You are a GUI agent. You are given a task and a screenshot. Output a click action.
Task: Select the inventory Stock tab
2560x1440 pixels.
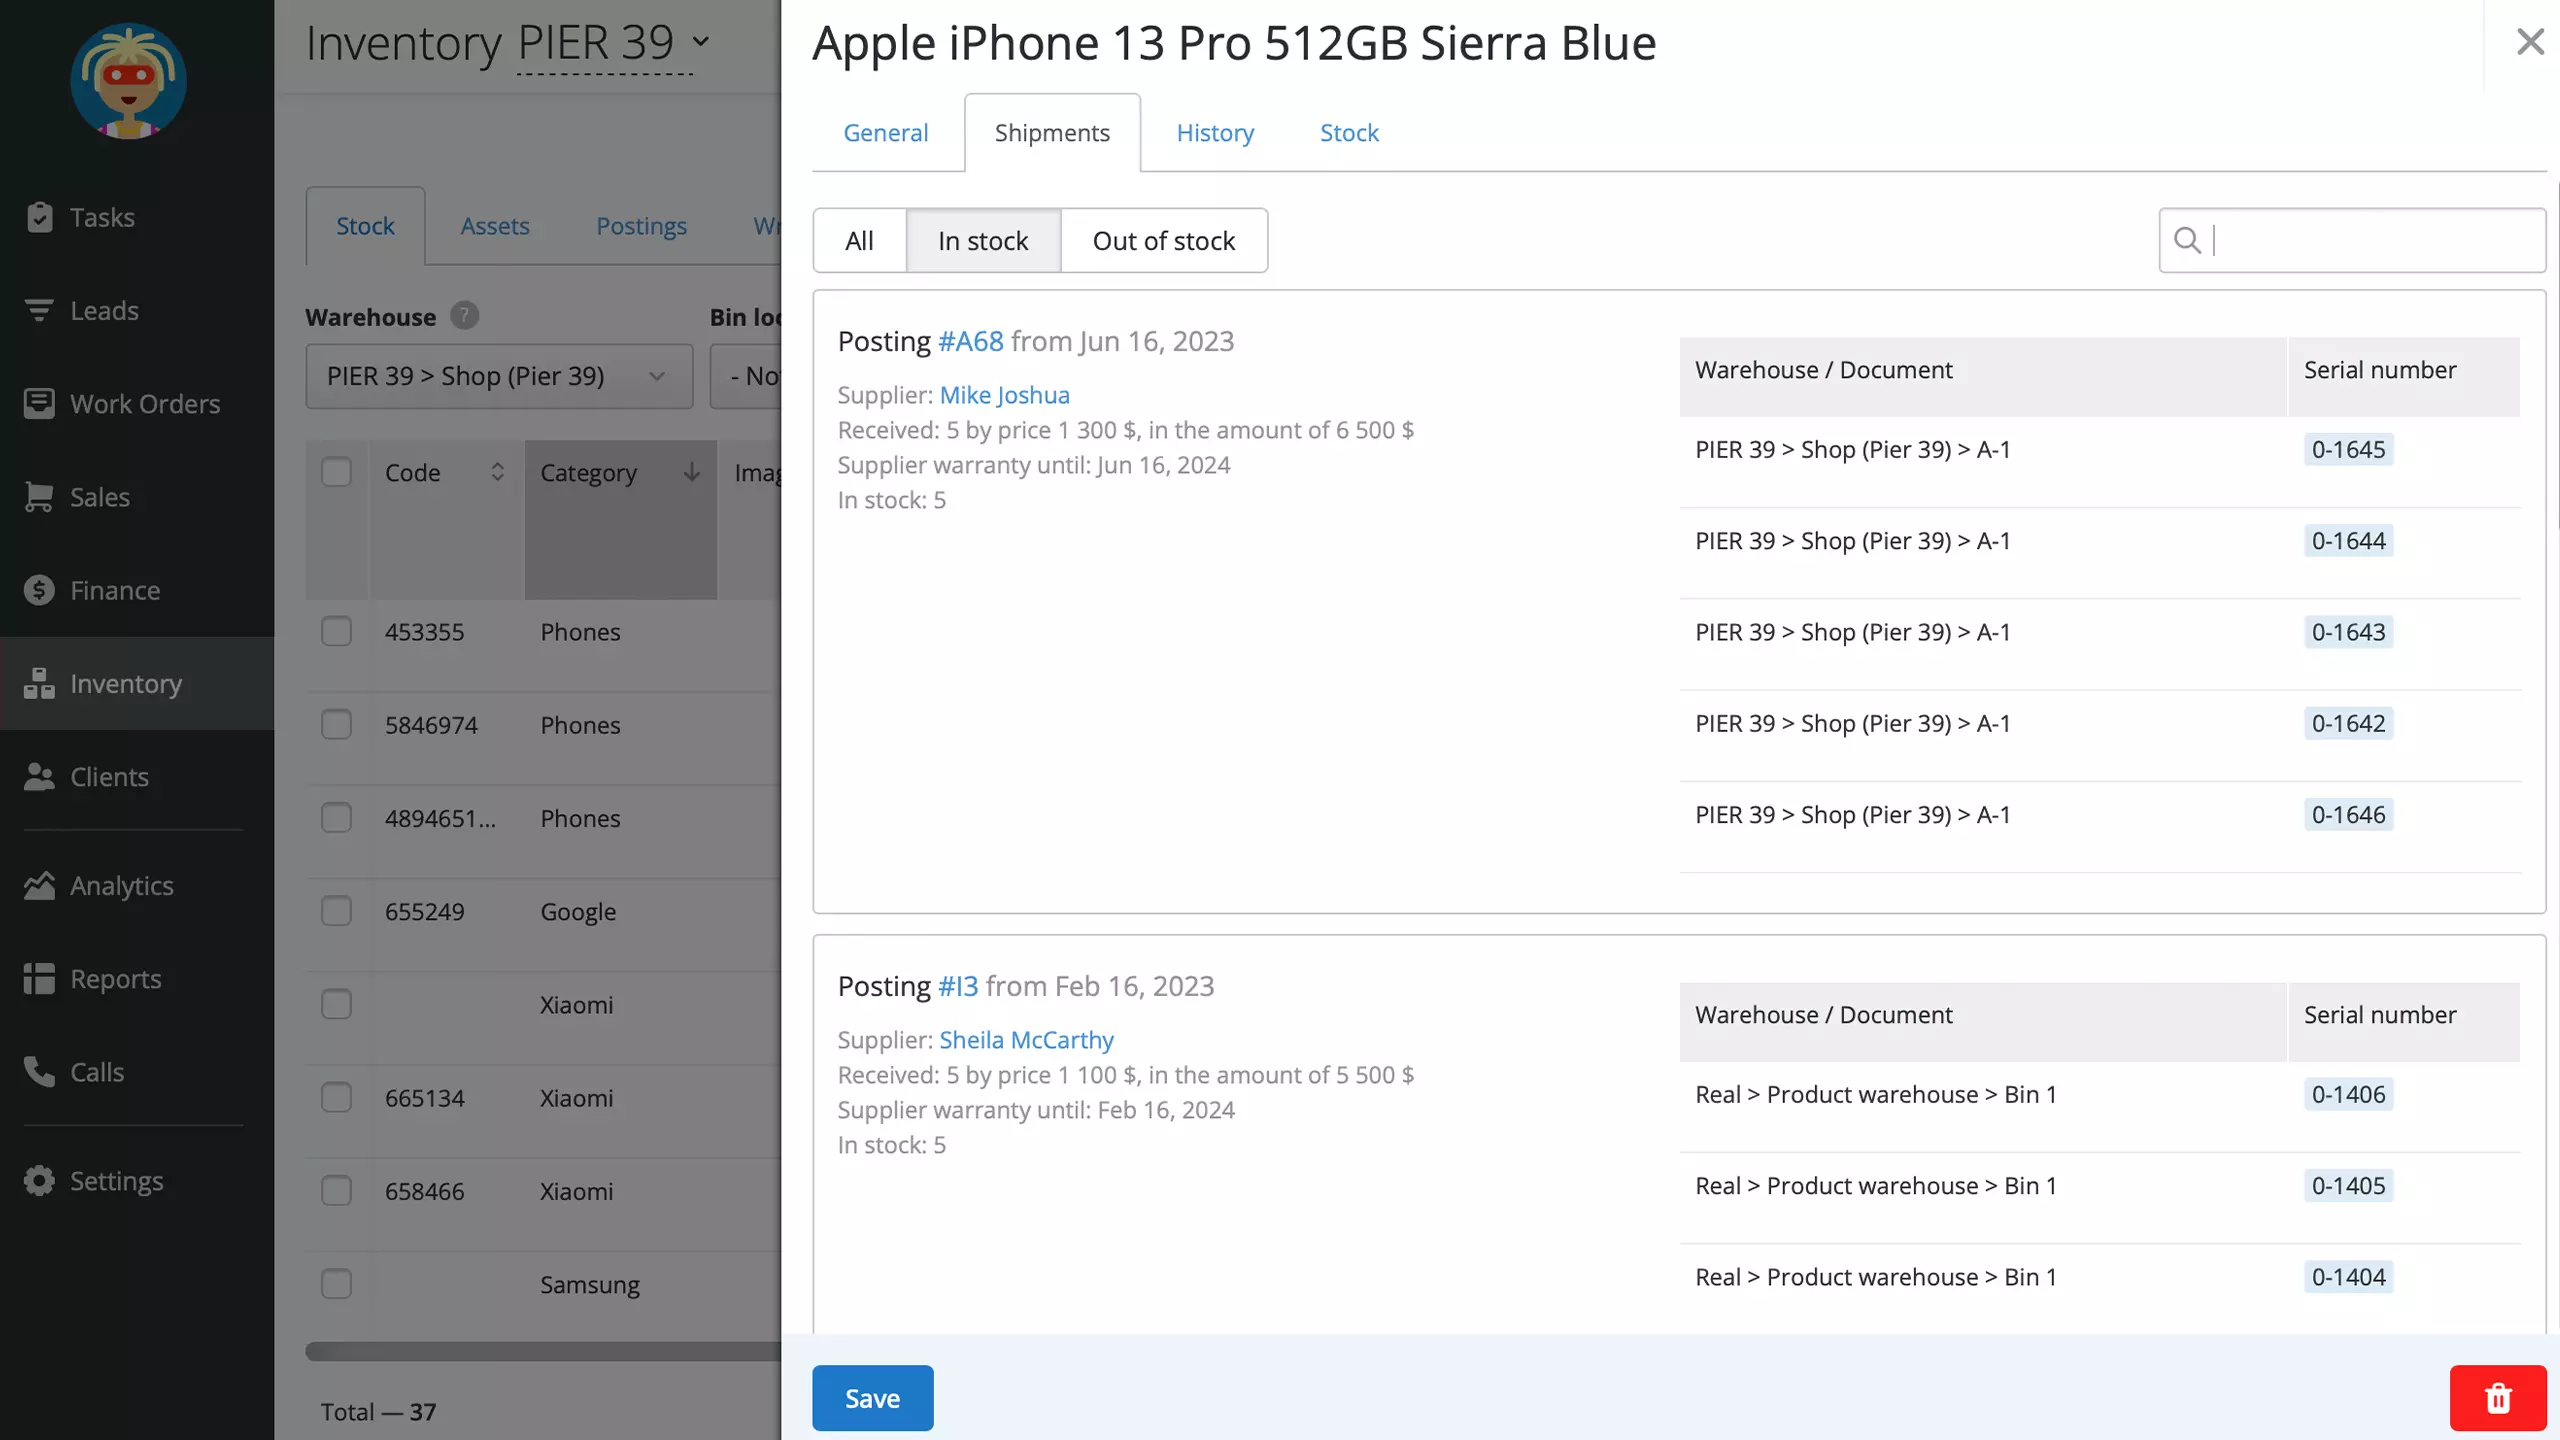365,226
